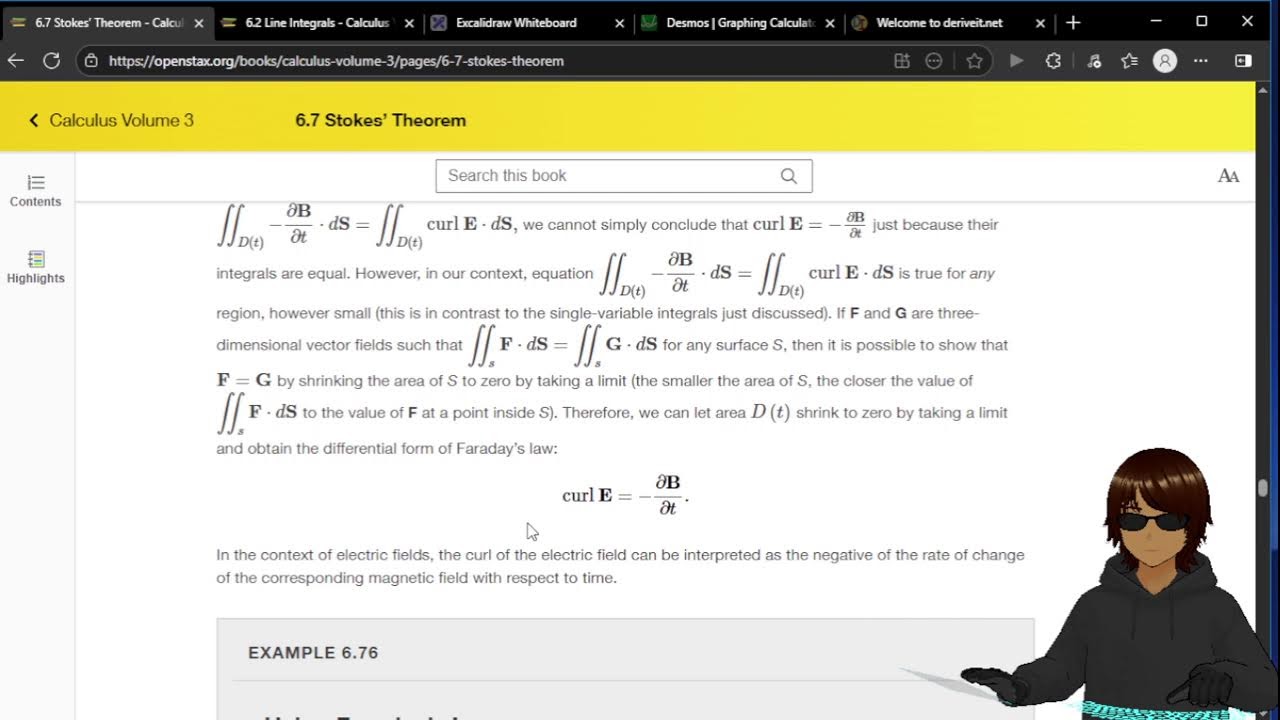This screenshot has width=1280, height=720.
Task: Add this page to favorites star
Action: [974, 61]
